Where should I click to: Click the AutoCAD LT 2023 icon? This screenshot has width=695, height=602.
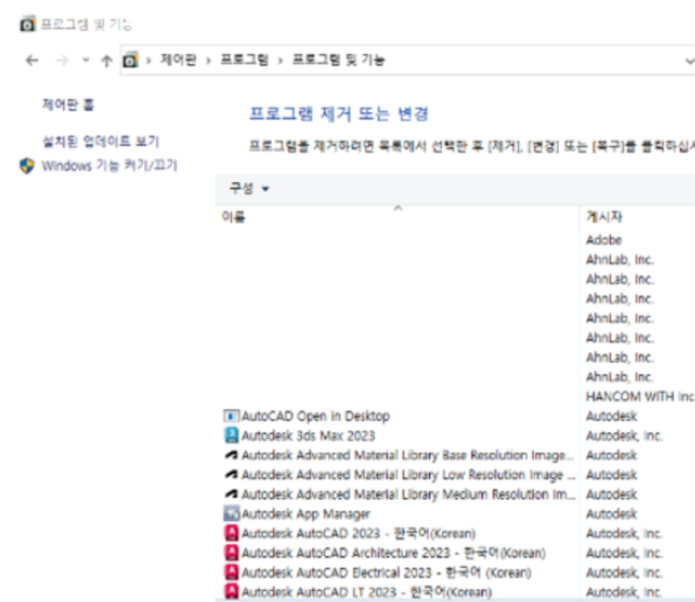click(231, 592)
